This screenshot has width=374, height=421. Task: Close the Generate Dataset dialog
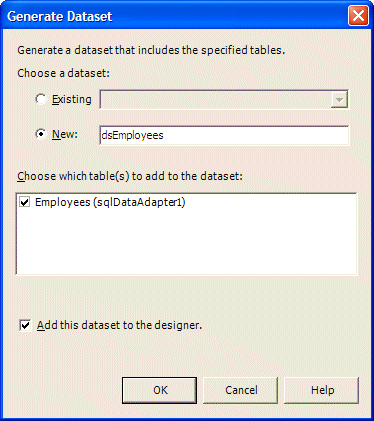tap(358, 16)
